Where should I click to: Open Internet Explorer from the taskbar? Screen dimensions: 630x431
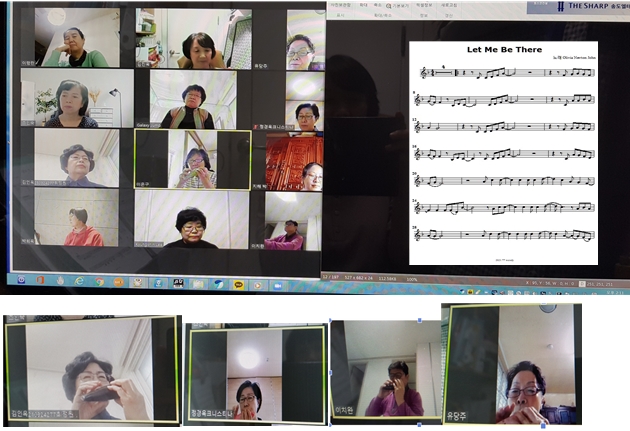[81, 283]
